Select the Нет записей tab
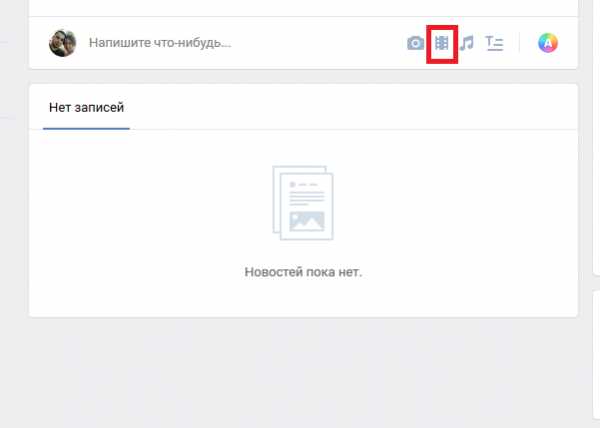Screen dimensions: 600x428 point(86,107)
